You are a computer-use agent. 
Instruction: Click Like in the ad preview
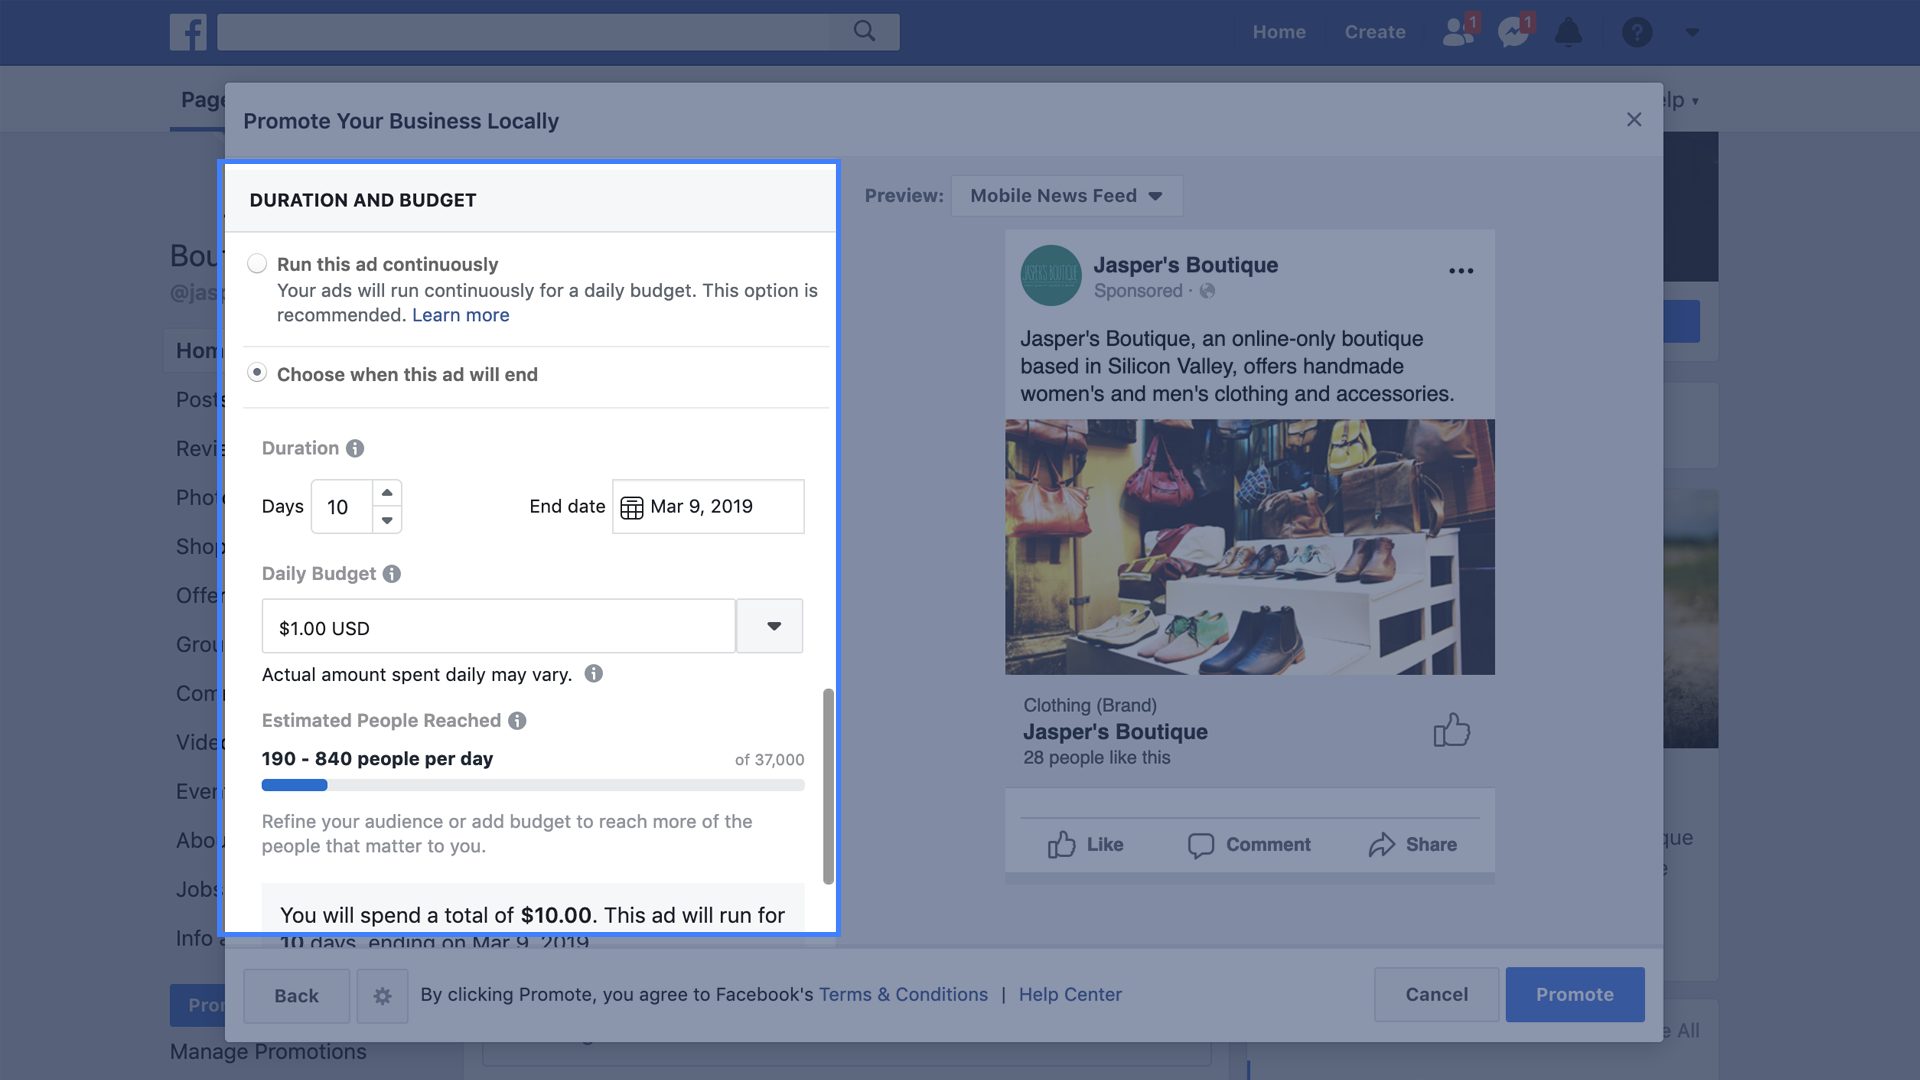tap(1086, 845)
